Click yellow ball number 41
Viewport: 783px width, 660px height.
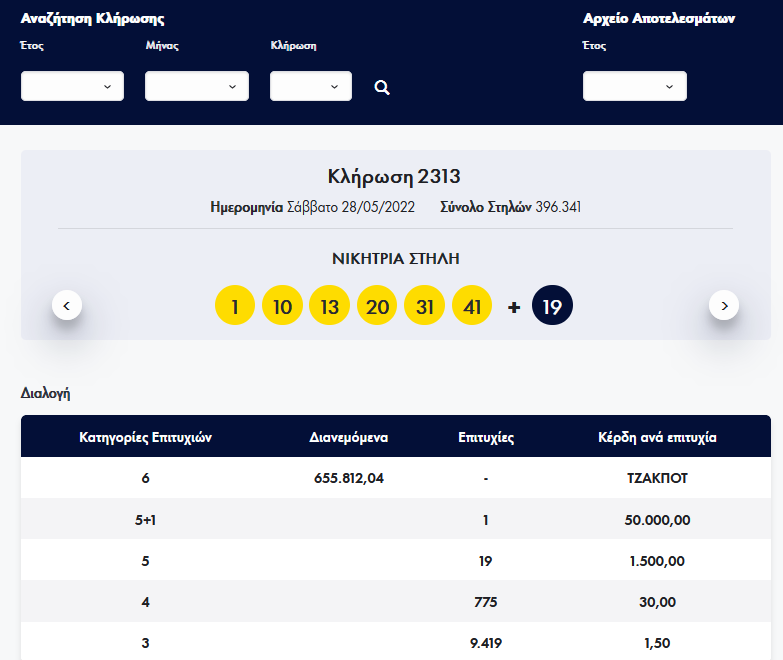pos(473,306)
